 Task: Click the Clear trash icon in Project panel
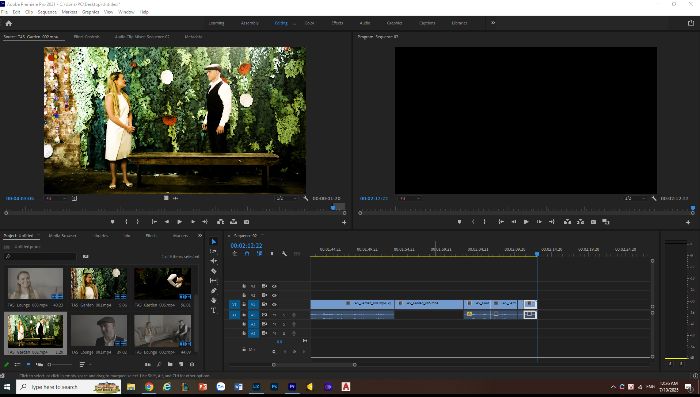pos(192,364)
